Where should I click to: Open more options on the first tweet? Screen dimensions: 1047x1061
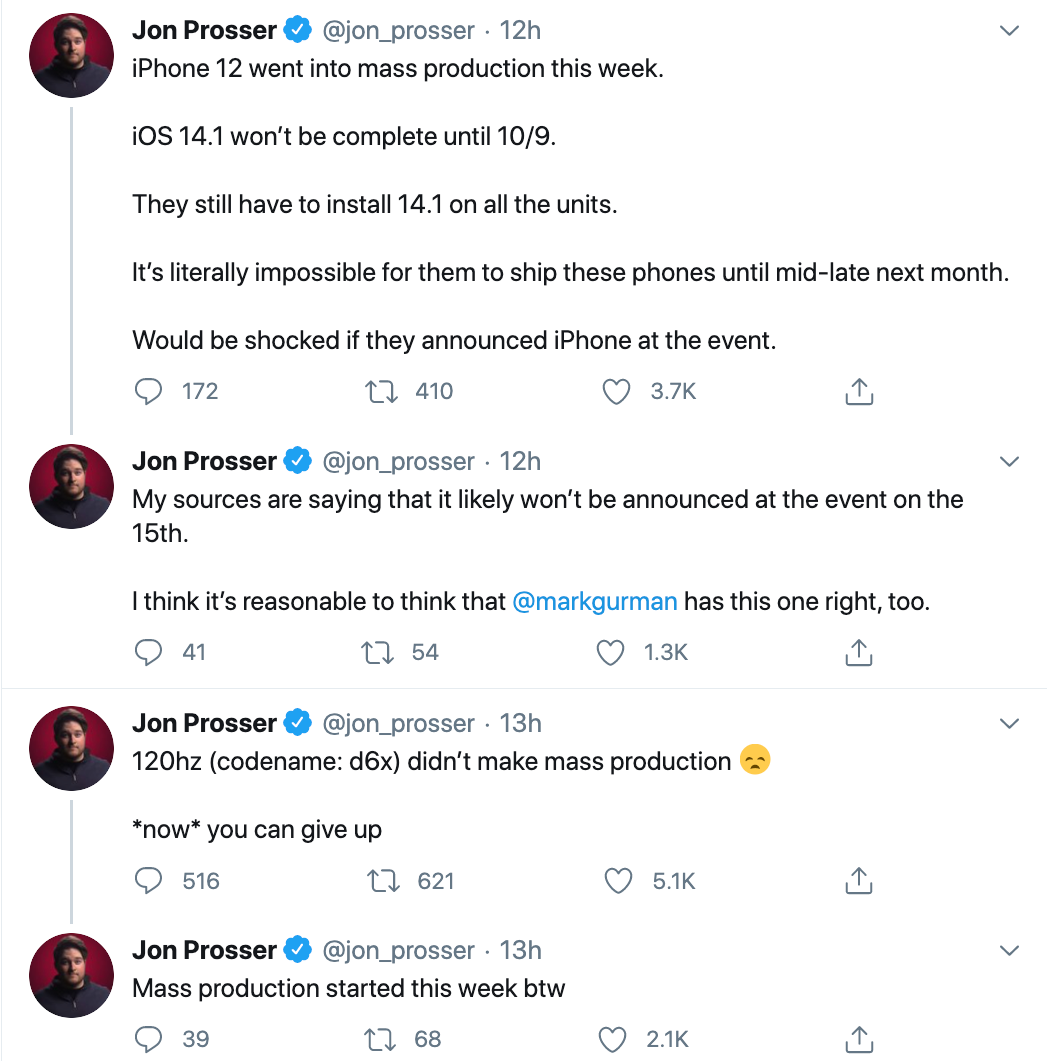pyautogui.click(x=1009, y=31)
